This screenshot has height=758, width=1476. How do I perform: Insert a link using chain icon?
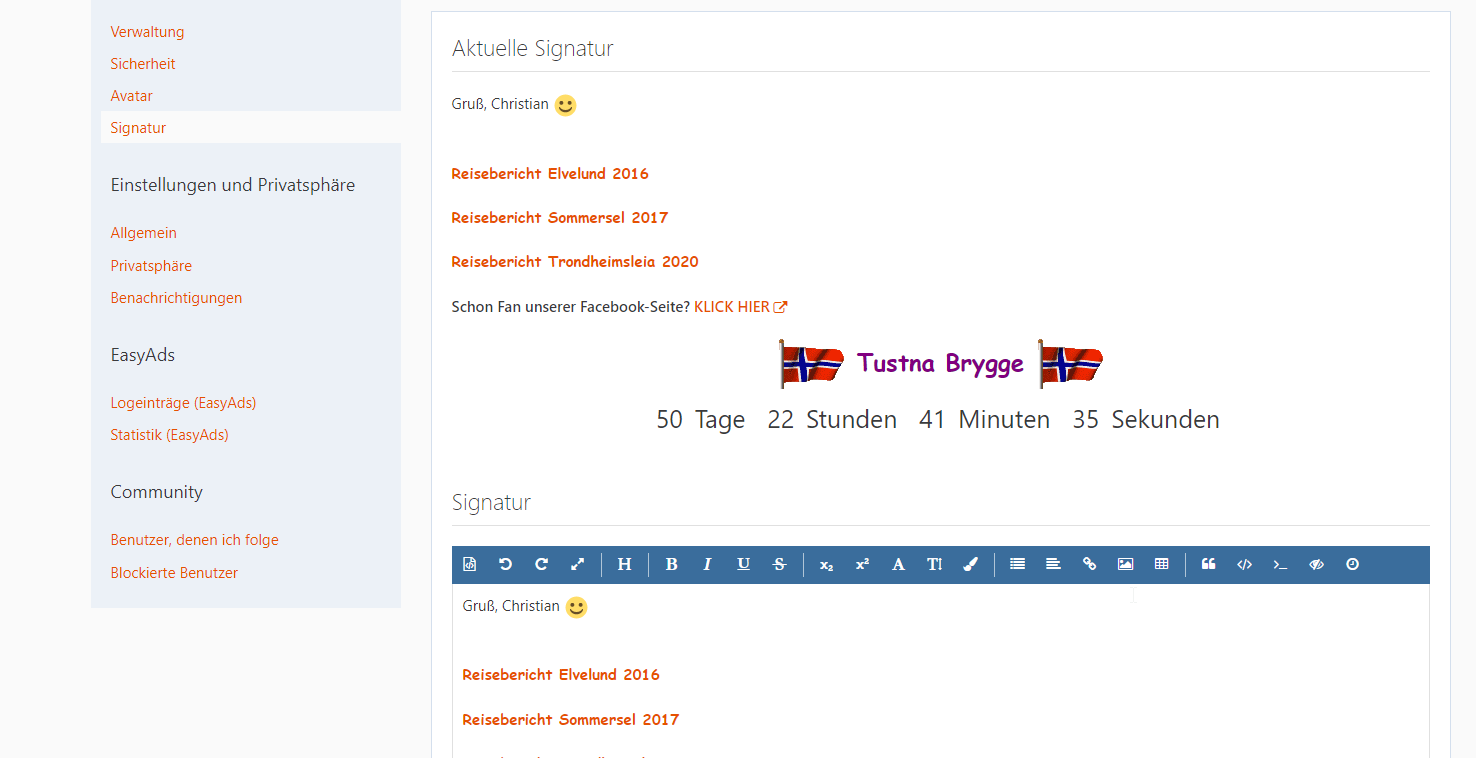[1089, 565]
